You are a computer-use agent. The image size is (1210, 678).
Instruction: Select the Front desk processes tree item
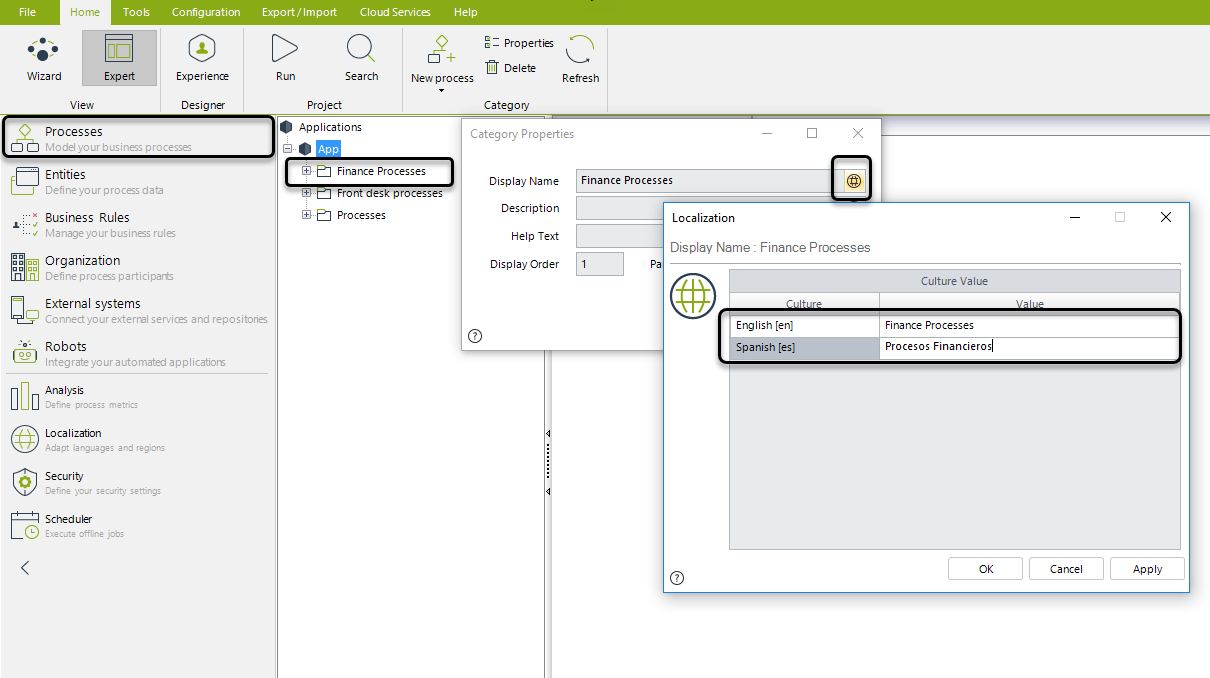[x=389, y=193]
